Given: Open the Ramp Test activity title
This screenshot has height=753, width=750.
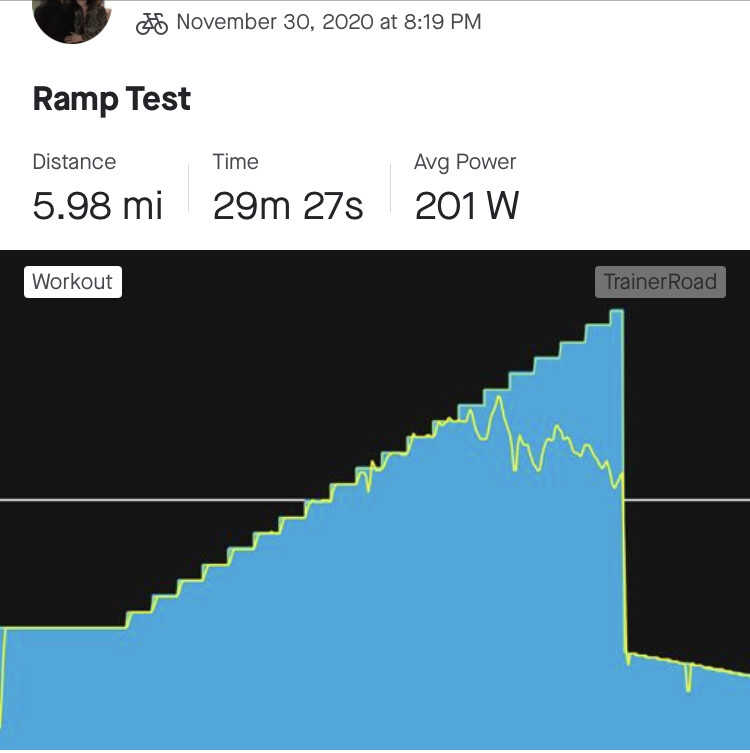Looking at the screenshot, I should (111, 99).
